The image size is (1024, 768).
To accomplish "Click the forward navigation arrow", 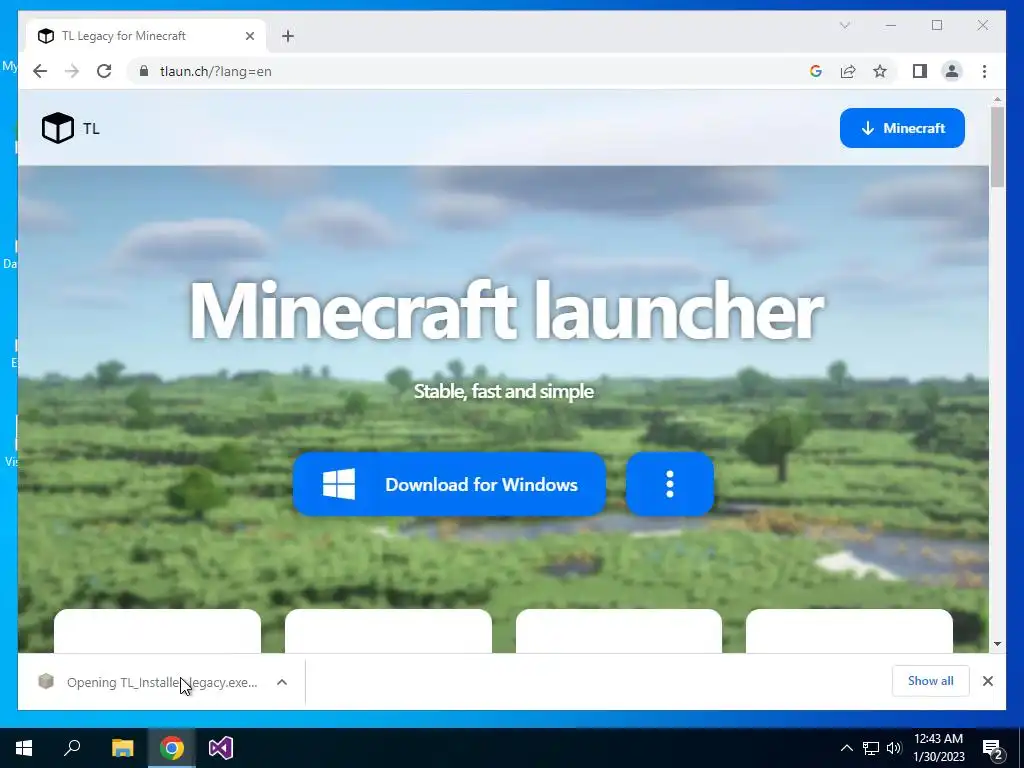I will pos(72,71).
